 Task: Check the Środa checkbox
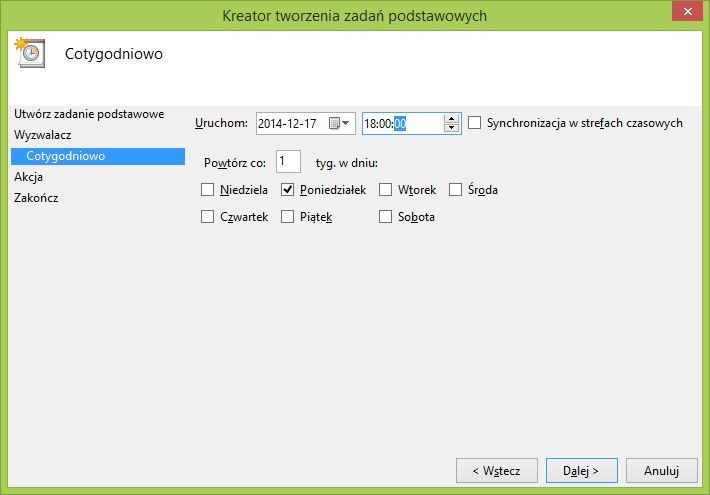point(456,189)
